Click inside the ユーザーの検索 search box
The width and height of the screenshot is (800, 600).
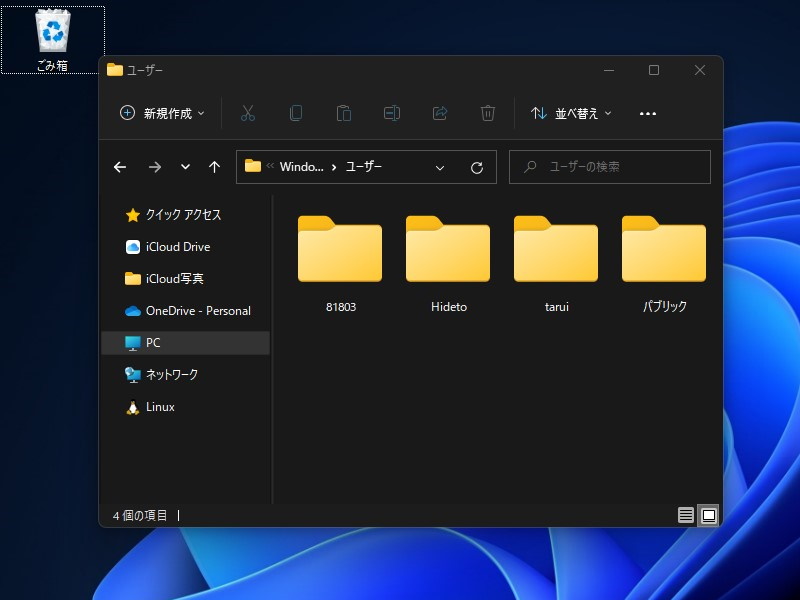pos(610,167)
